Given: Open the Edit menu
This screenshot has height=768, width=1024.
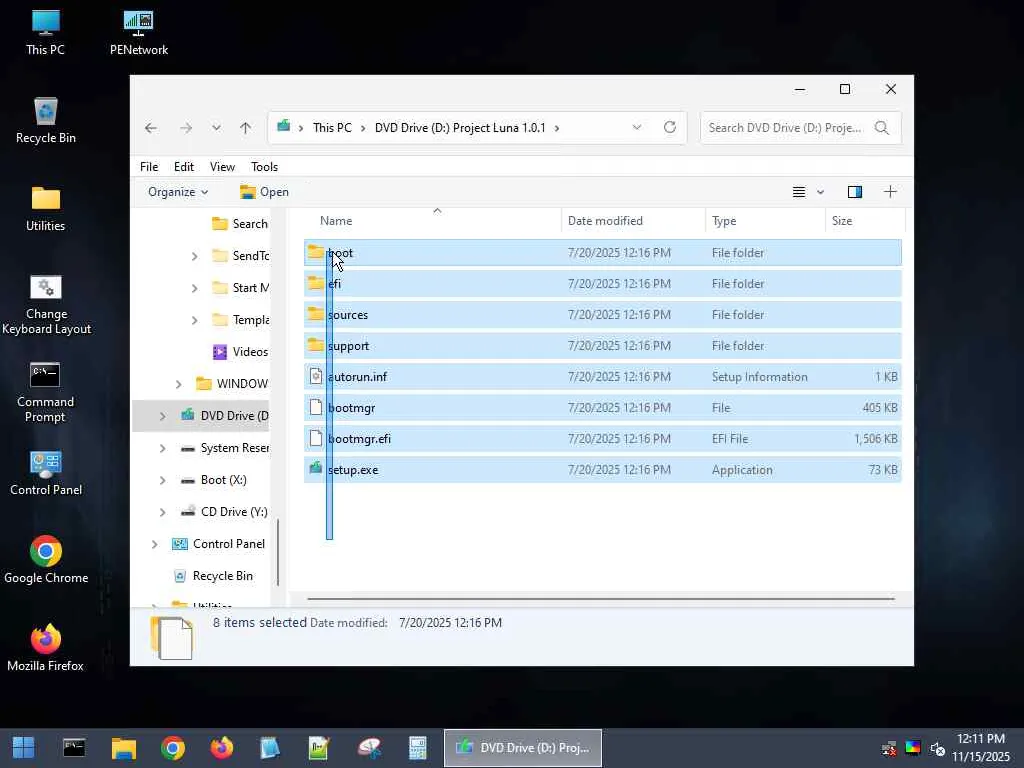Looking at the screenshot, I should click(184, 167).
